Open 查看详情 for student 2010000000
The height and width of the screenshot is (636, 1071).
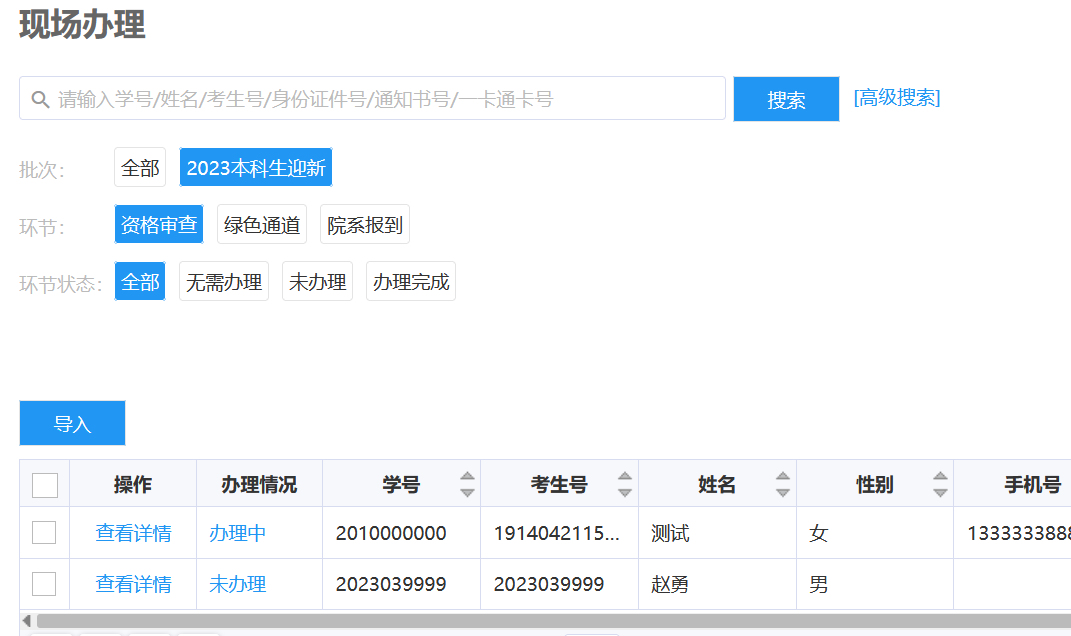pos(133,533)
